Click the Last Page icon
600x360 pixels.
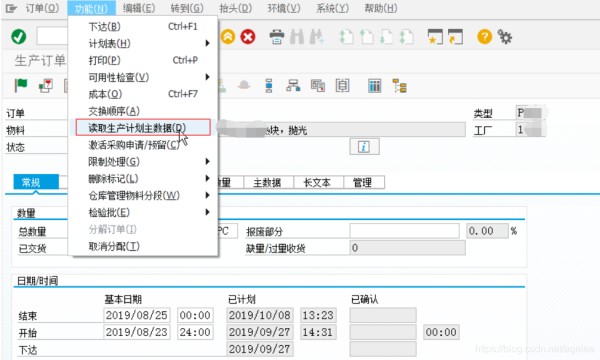coord(406,37)
